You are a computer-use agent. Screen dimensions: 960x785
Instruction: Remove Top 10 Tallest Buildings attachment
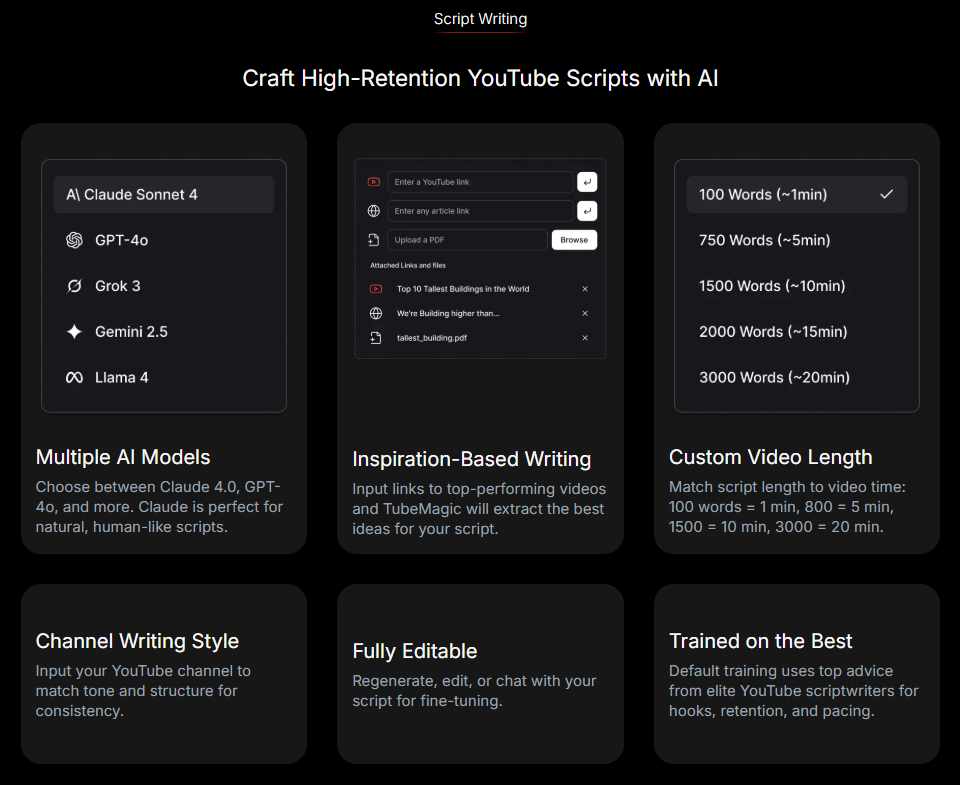tap(585, 289)
